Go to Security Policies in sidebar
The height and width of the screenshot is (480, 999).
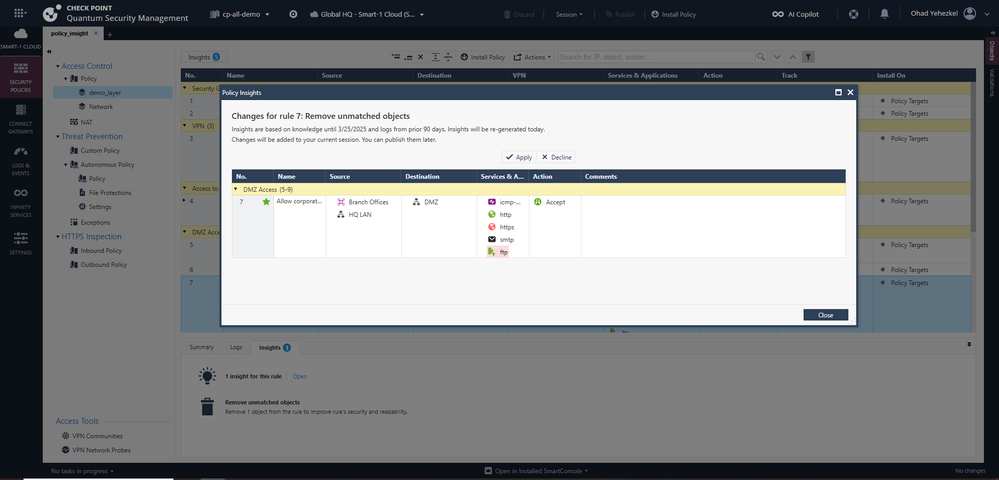tap(21, 76)
